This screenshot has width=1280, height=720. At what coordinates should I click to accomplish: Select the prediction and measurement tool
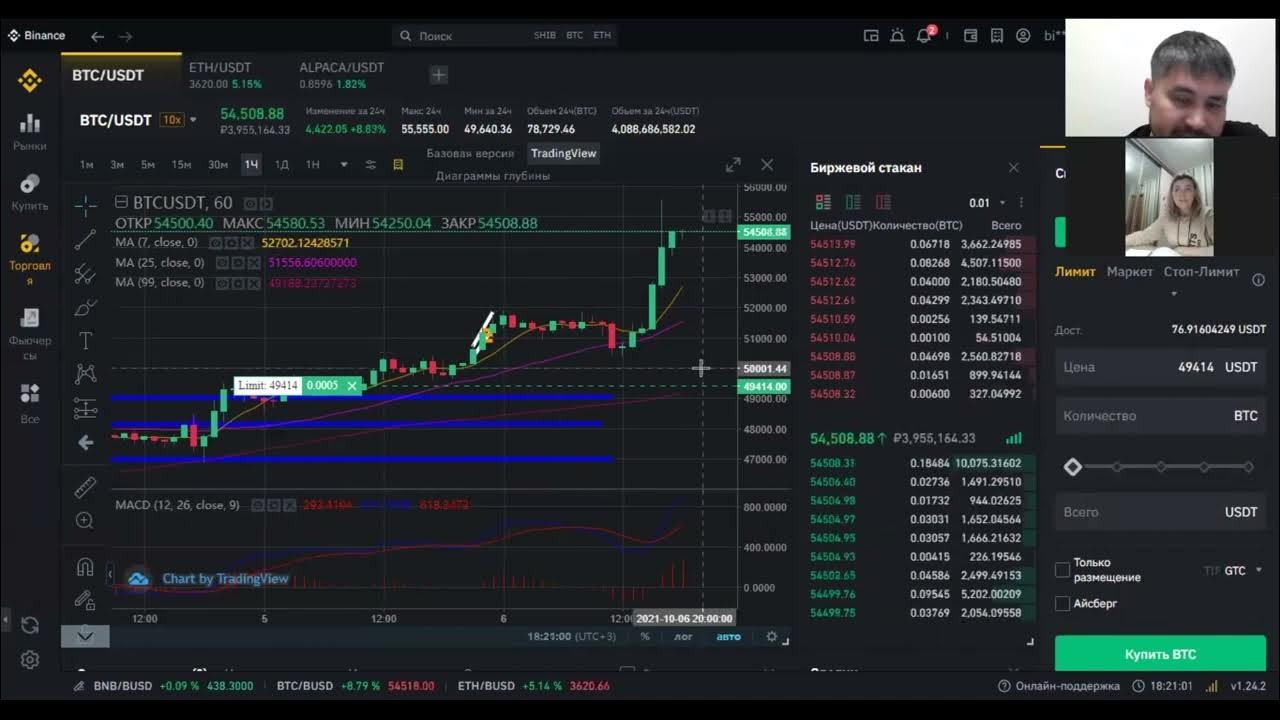86,408
